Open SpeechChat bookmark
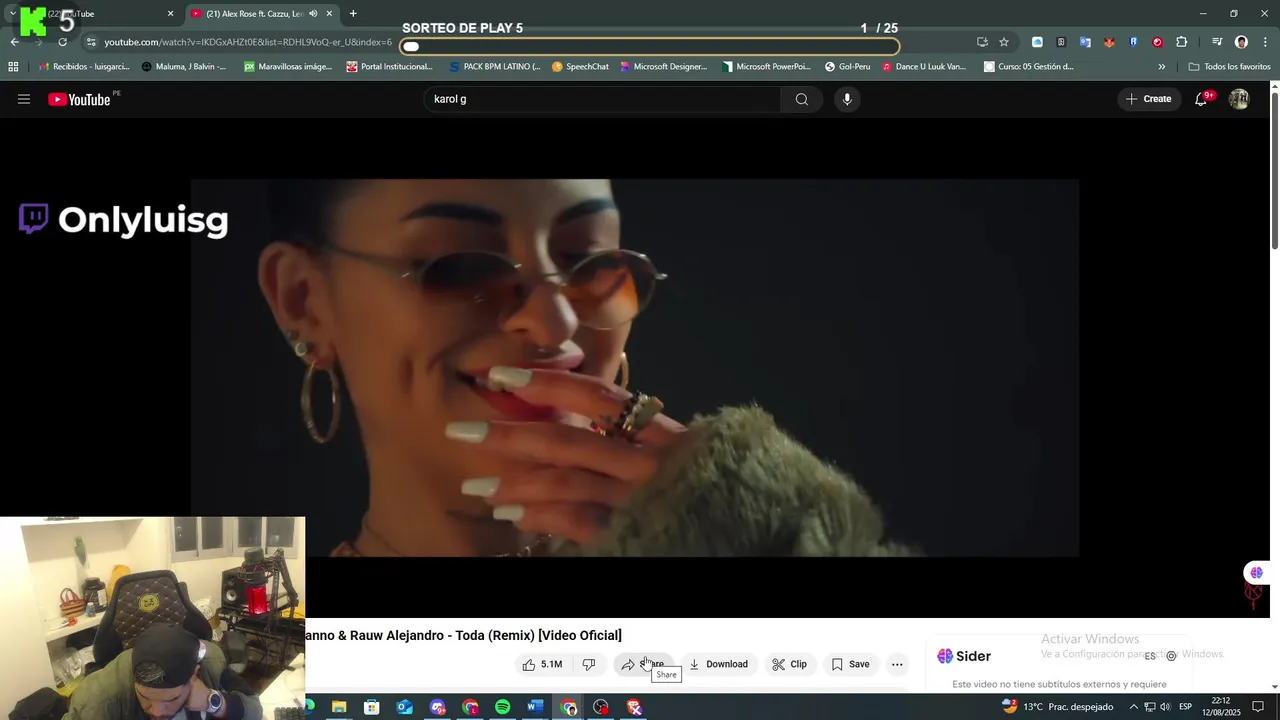Screen dimensions: 1280x720 [580, 67]
